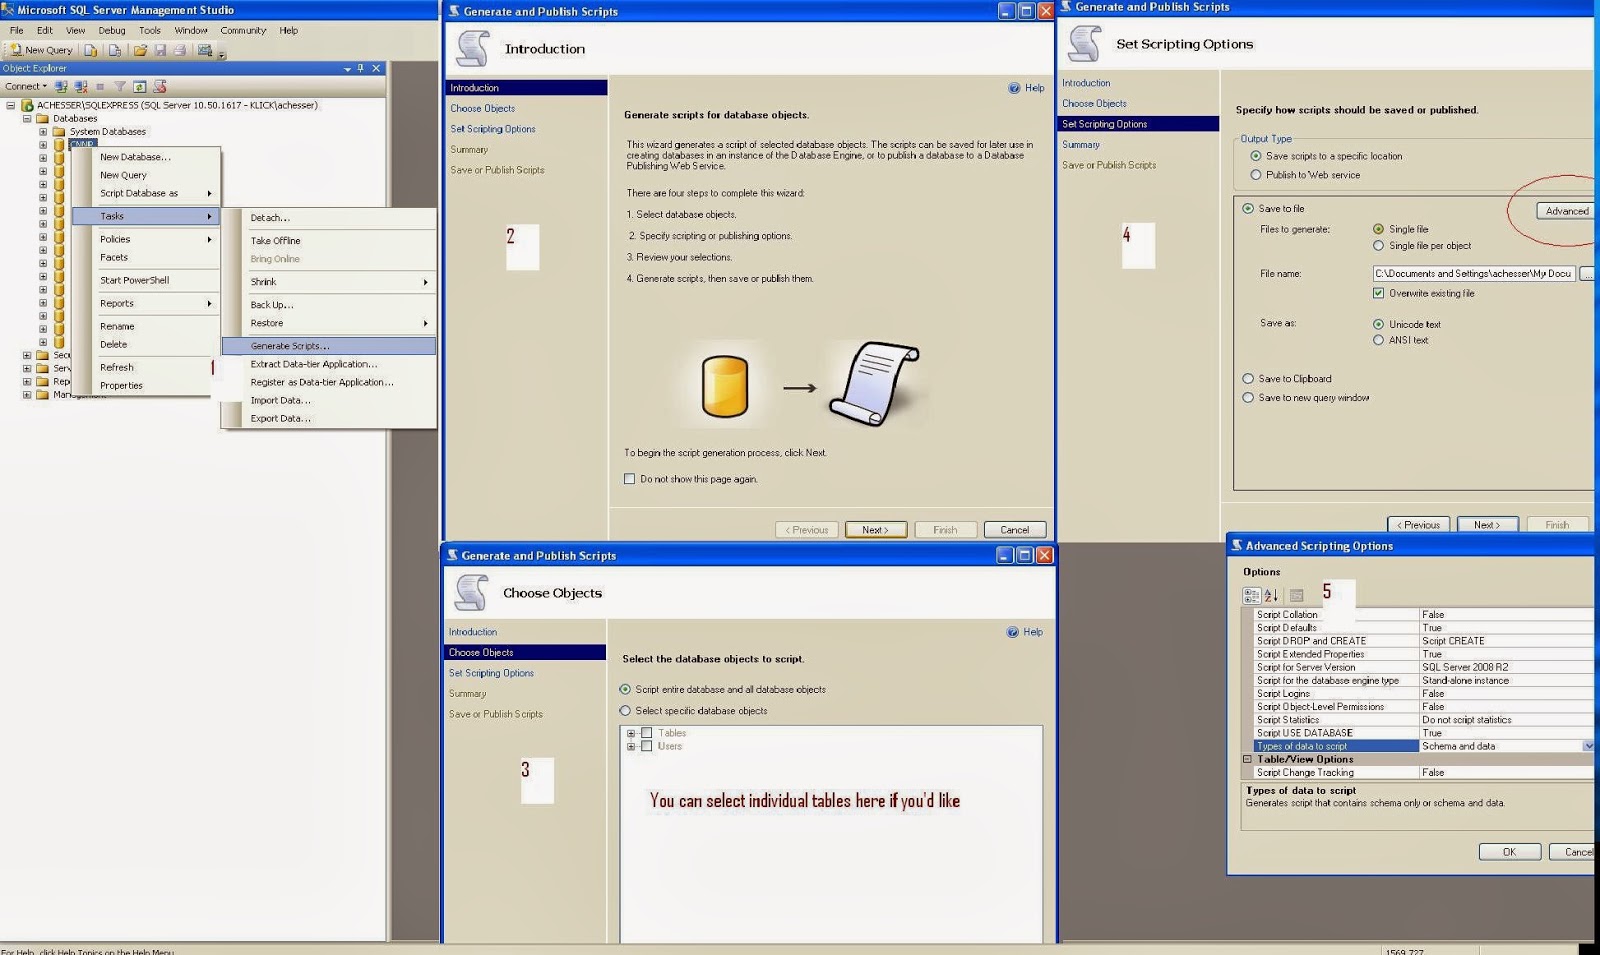Viewport: 1600px width, 955px height.
Task: Check 'Do not show this page again'
Action: pos(630,479)
